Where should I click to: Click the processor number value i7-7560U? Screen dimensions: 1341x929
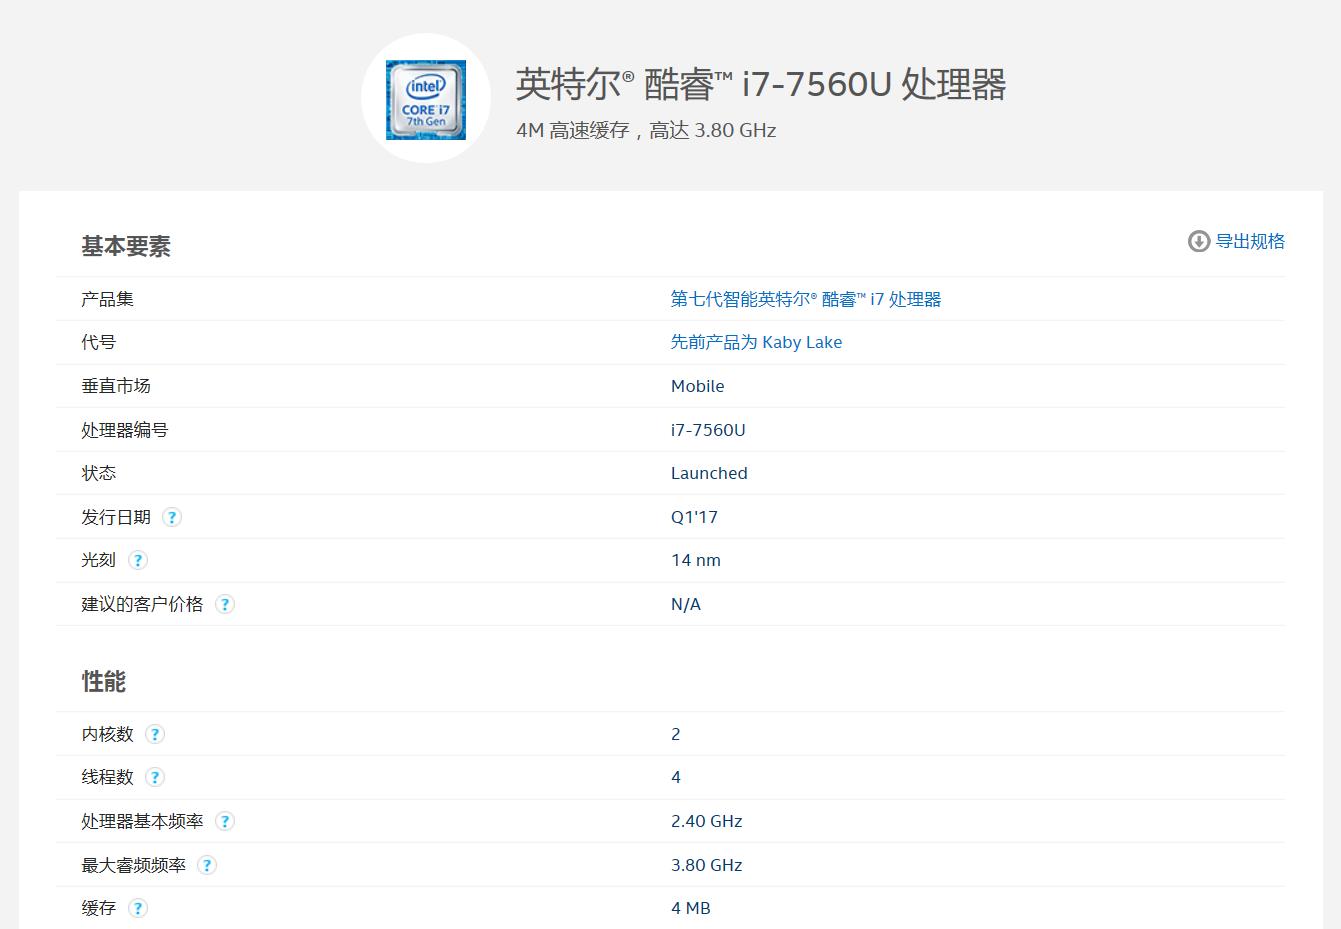point(708,430)
